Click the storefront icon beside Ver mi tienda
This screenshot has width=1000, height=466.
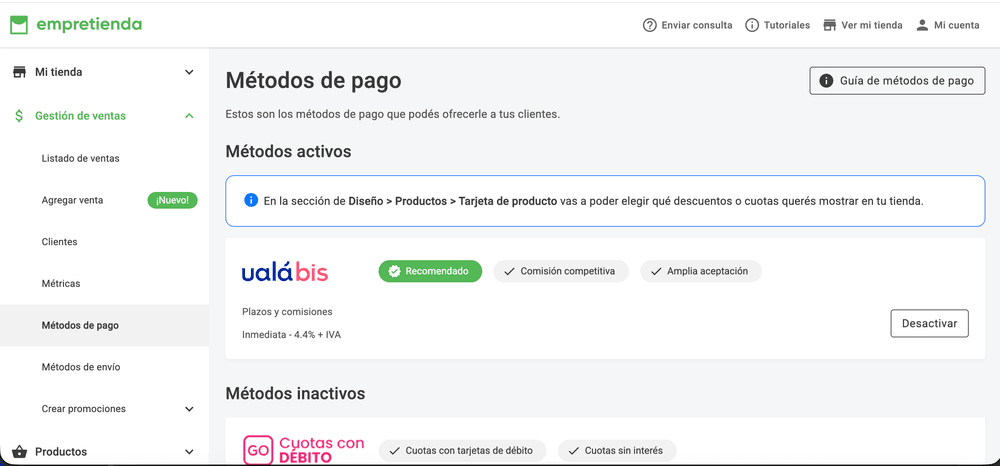click(829, 25)
